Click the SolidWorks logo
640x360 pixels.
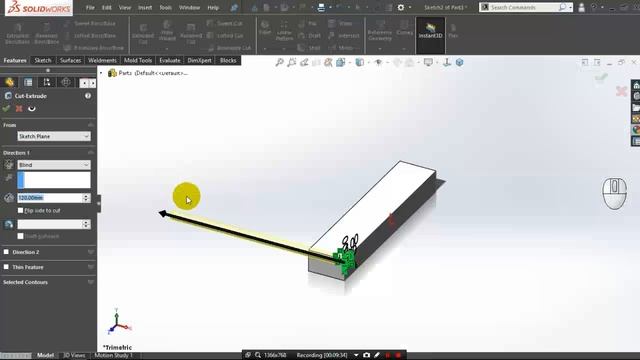point(39,8)
